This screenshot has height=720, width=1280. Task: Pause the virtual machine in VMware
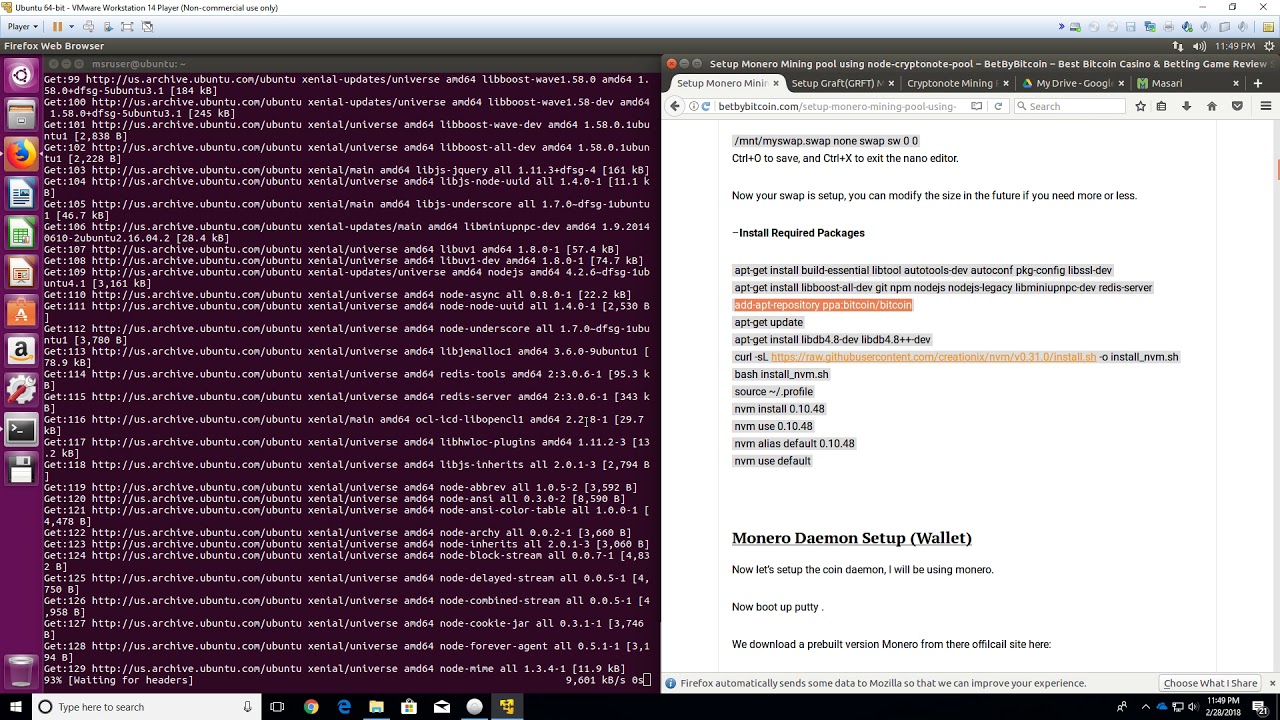57,27
